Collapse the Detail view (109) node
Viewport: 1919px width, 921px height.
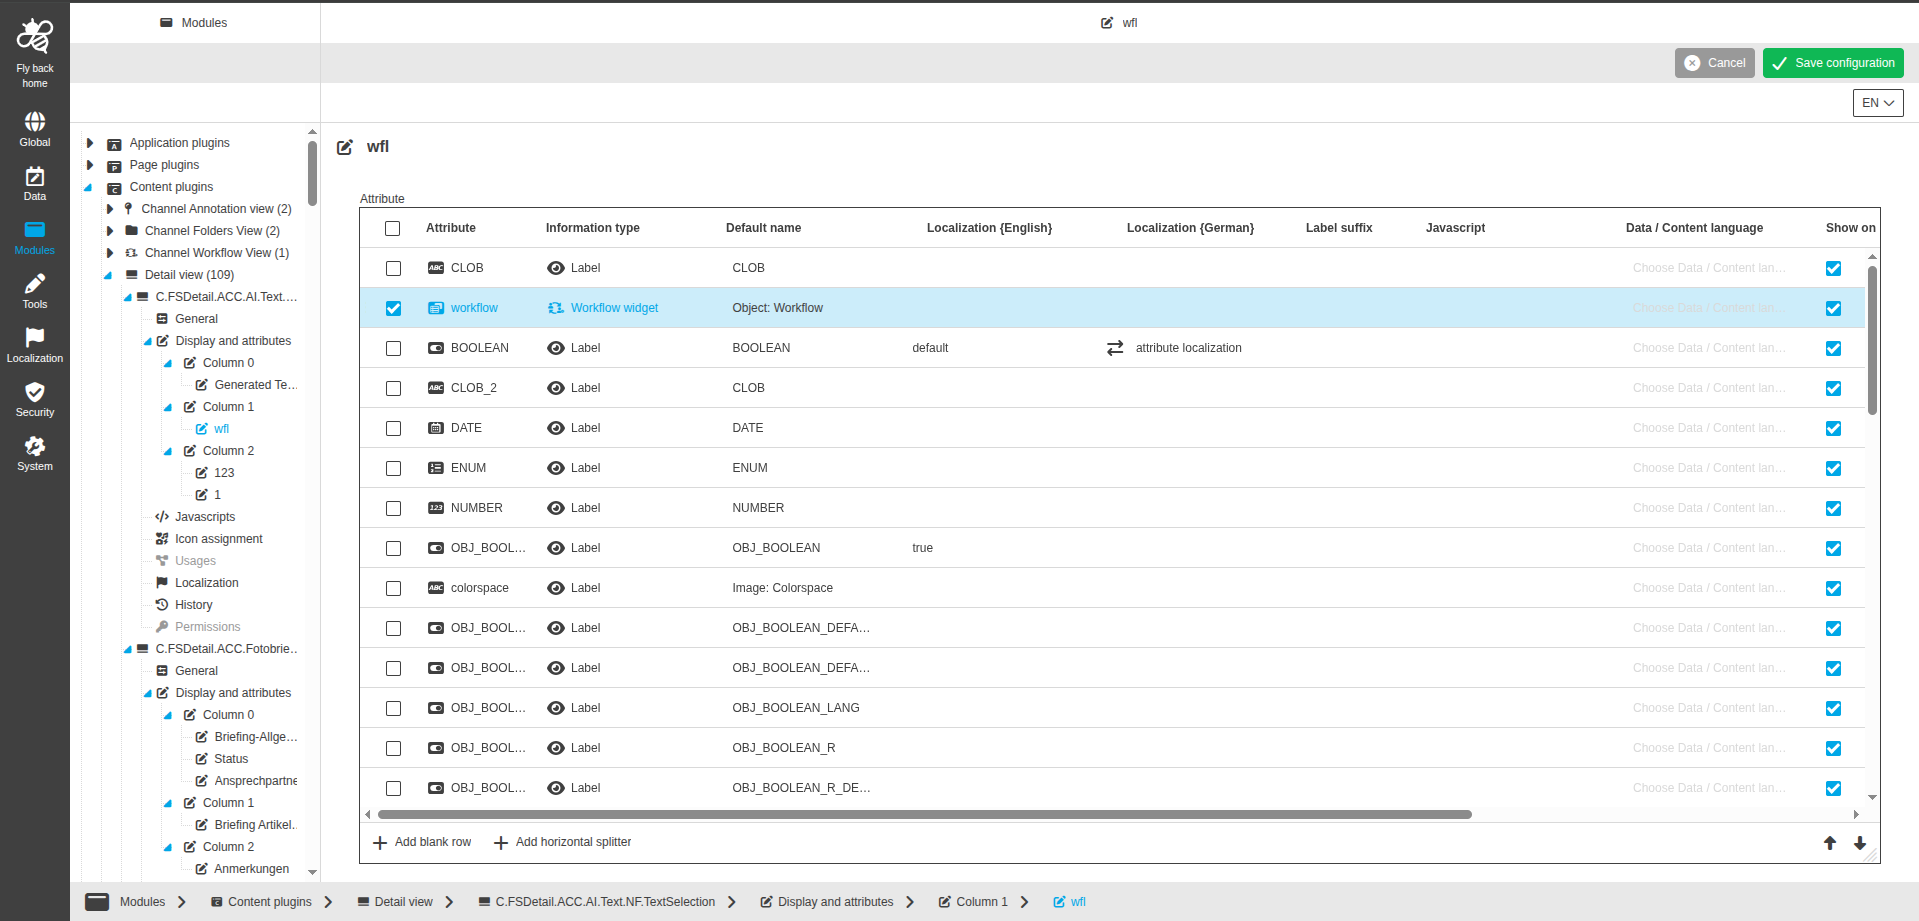pos(109,275)
